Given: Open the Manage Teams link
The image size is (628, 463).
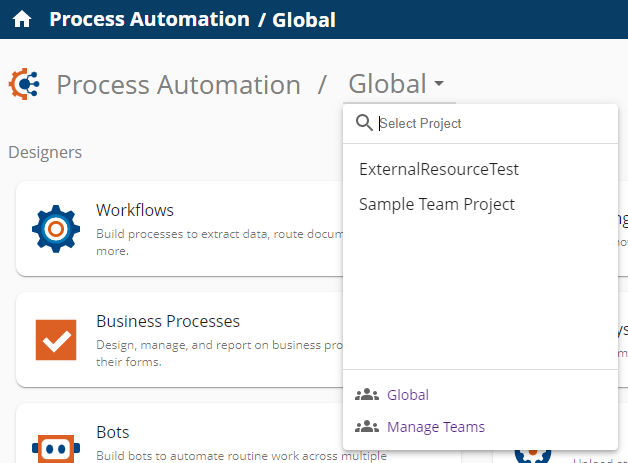Looking at the screenshot, I should (x=436, y=427).
